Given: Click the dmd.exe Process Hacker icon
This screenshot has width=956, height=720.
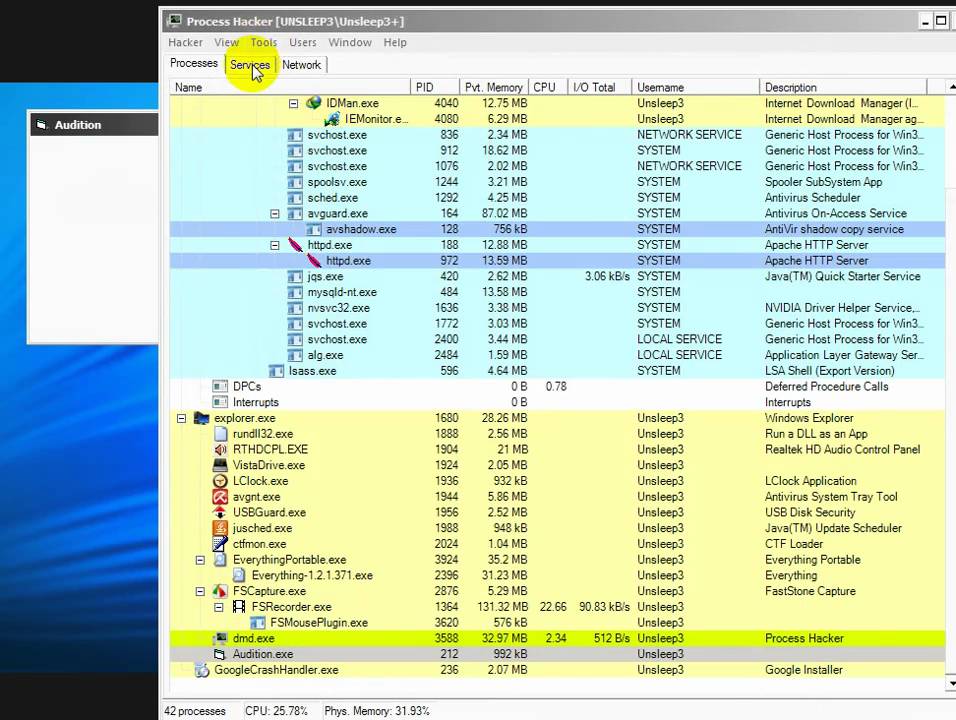Looking at the screenshot, I should tap(220, 638).
